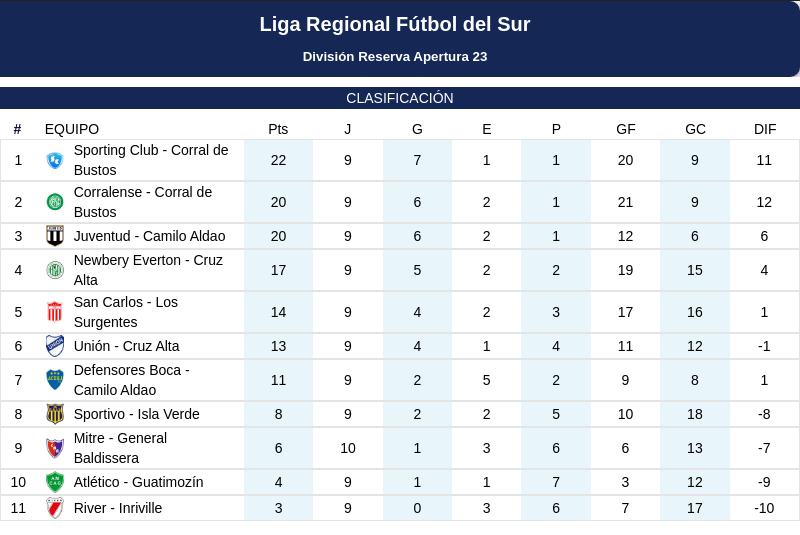Click the Mitre General Baldissera crest
Image resolution: width=800 pixels, height=535 pixels.
tap(55, 448)
